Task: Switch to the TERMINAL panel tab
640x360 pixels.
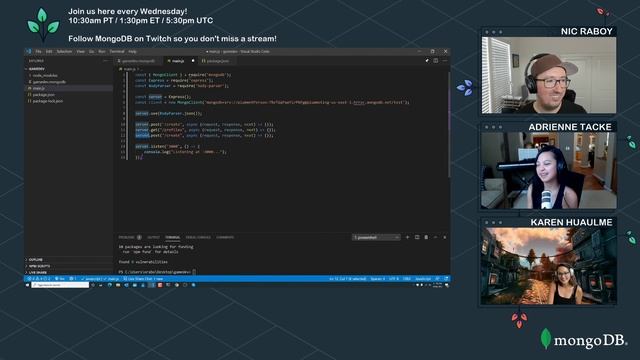Action: [x=172, y=237]
